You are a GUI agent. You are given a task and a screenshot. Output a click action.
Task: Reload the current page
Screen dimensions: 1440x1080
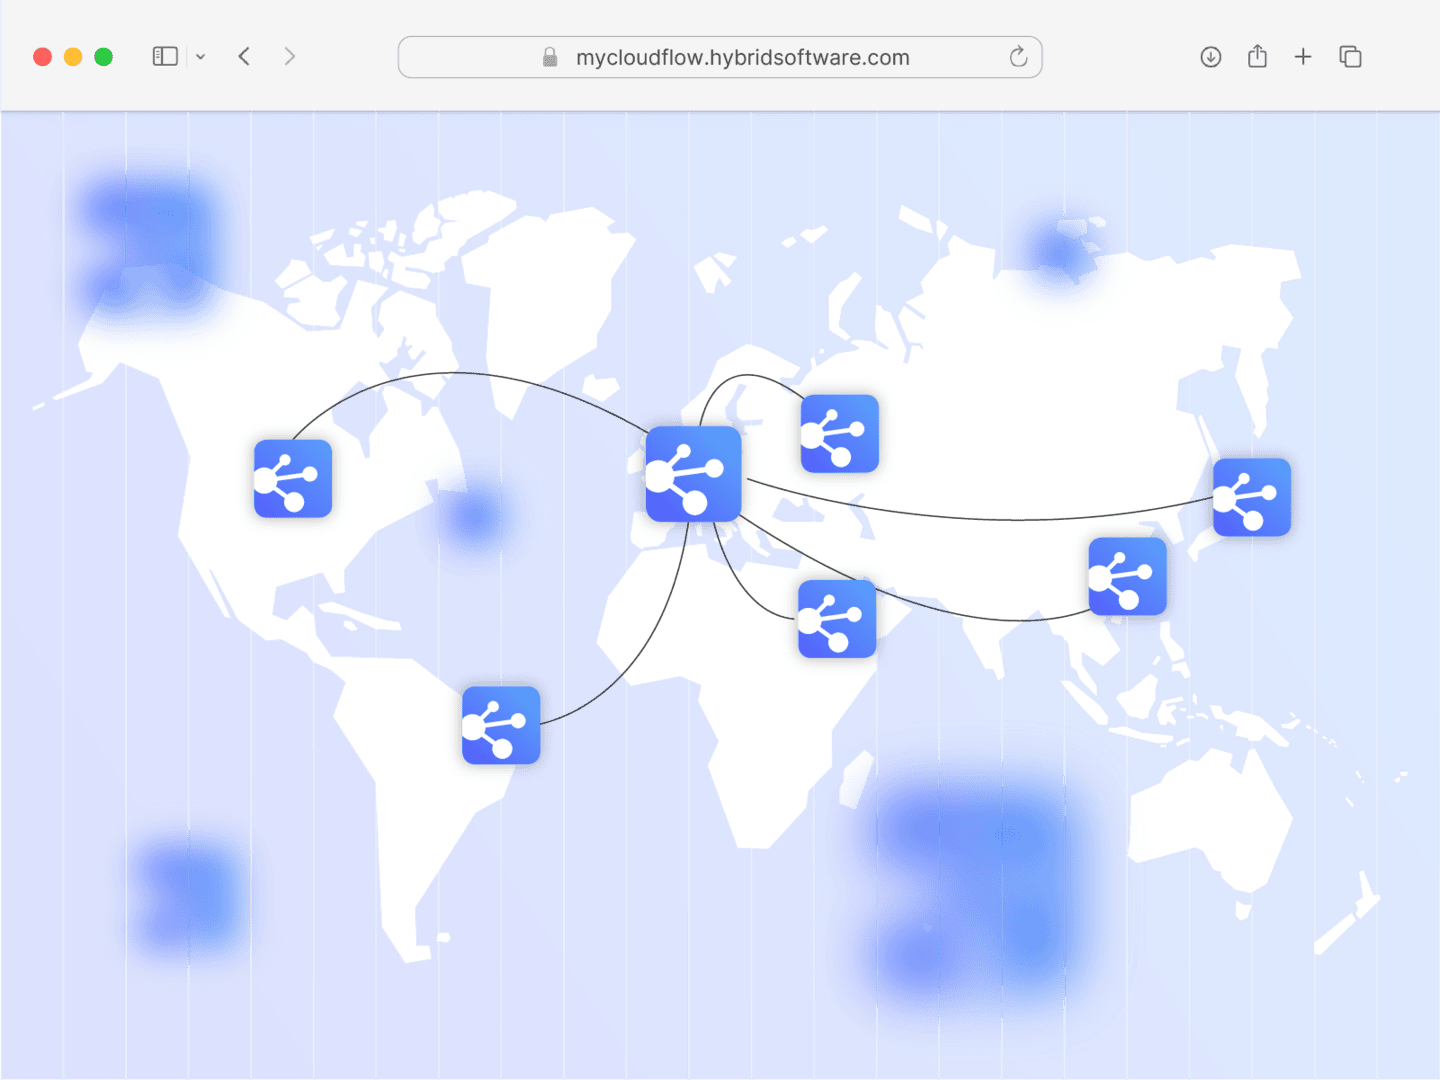pos(1018,57)
